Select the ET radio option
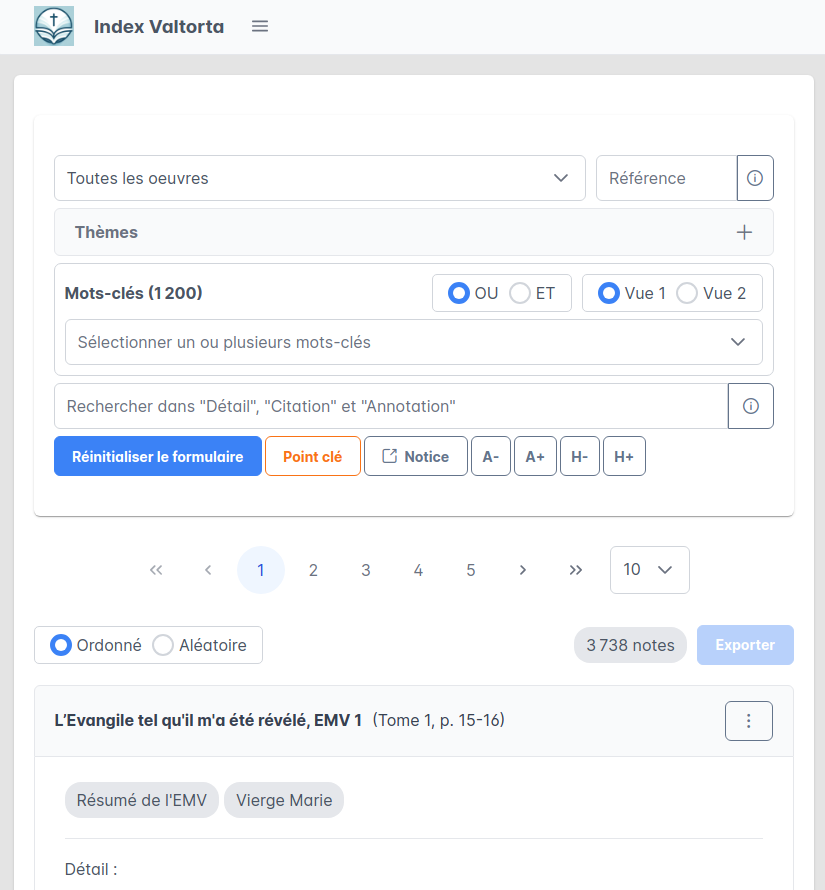The width and height of the screenshot is (825, 890). [520, 293]
